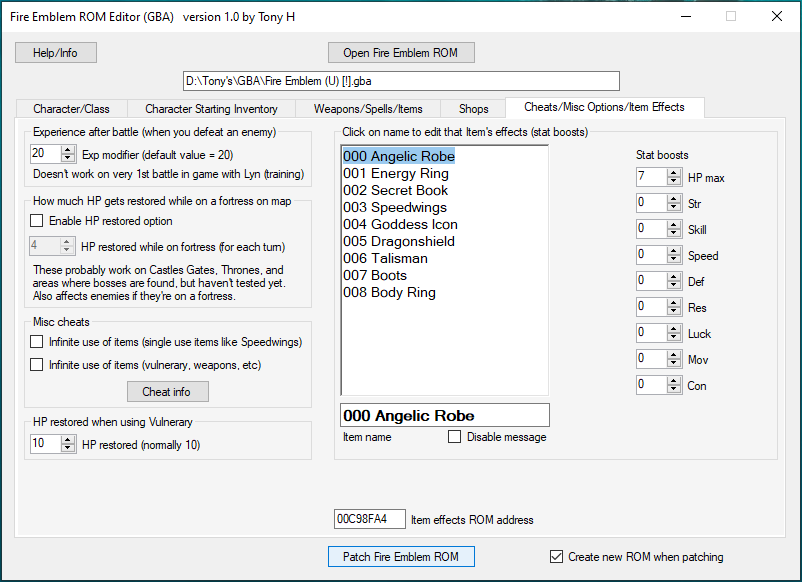Click the Help/Info button
Image resolution: width=802 pixels, height=582 pixels.
[56, 52]
